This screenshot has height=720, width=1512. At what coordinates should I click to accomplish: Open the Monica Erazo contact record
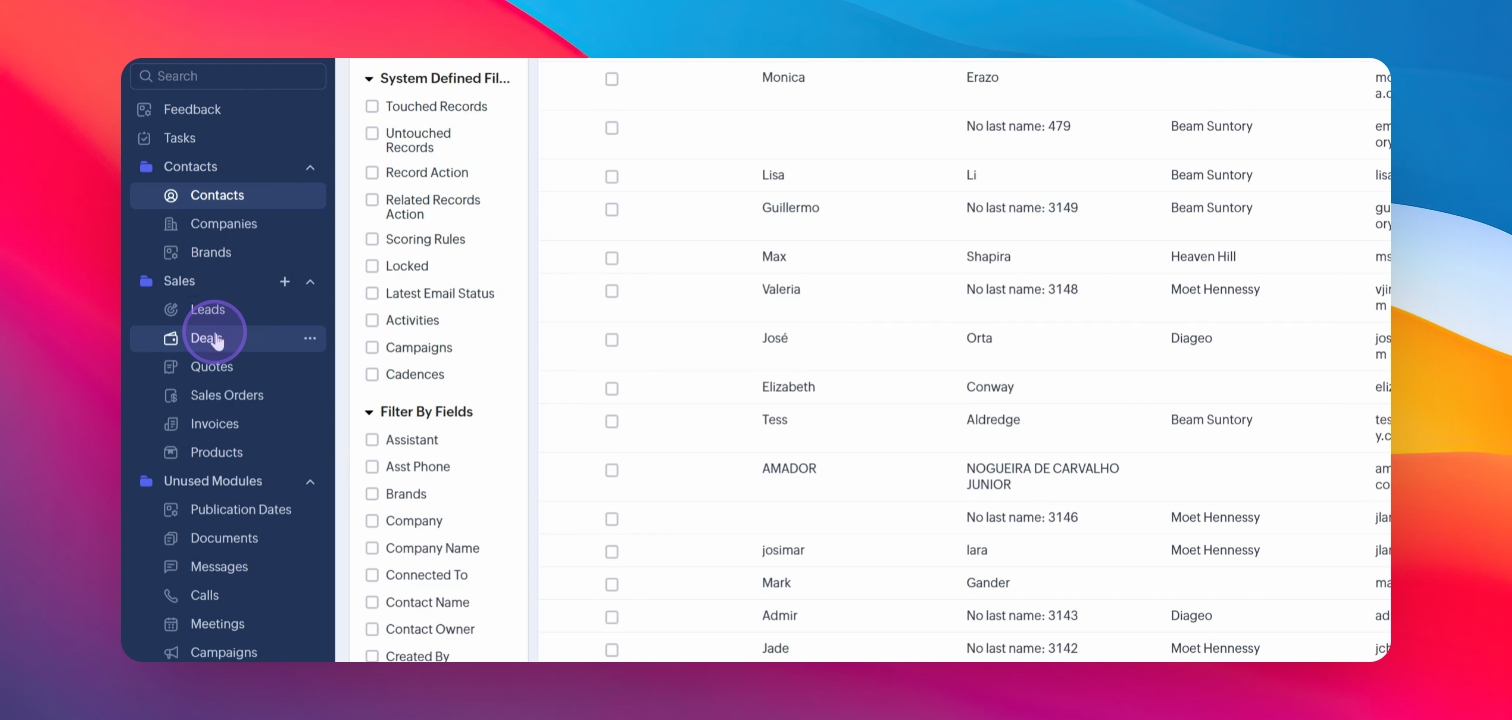tap(783, 77)
